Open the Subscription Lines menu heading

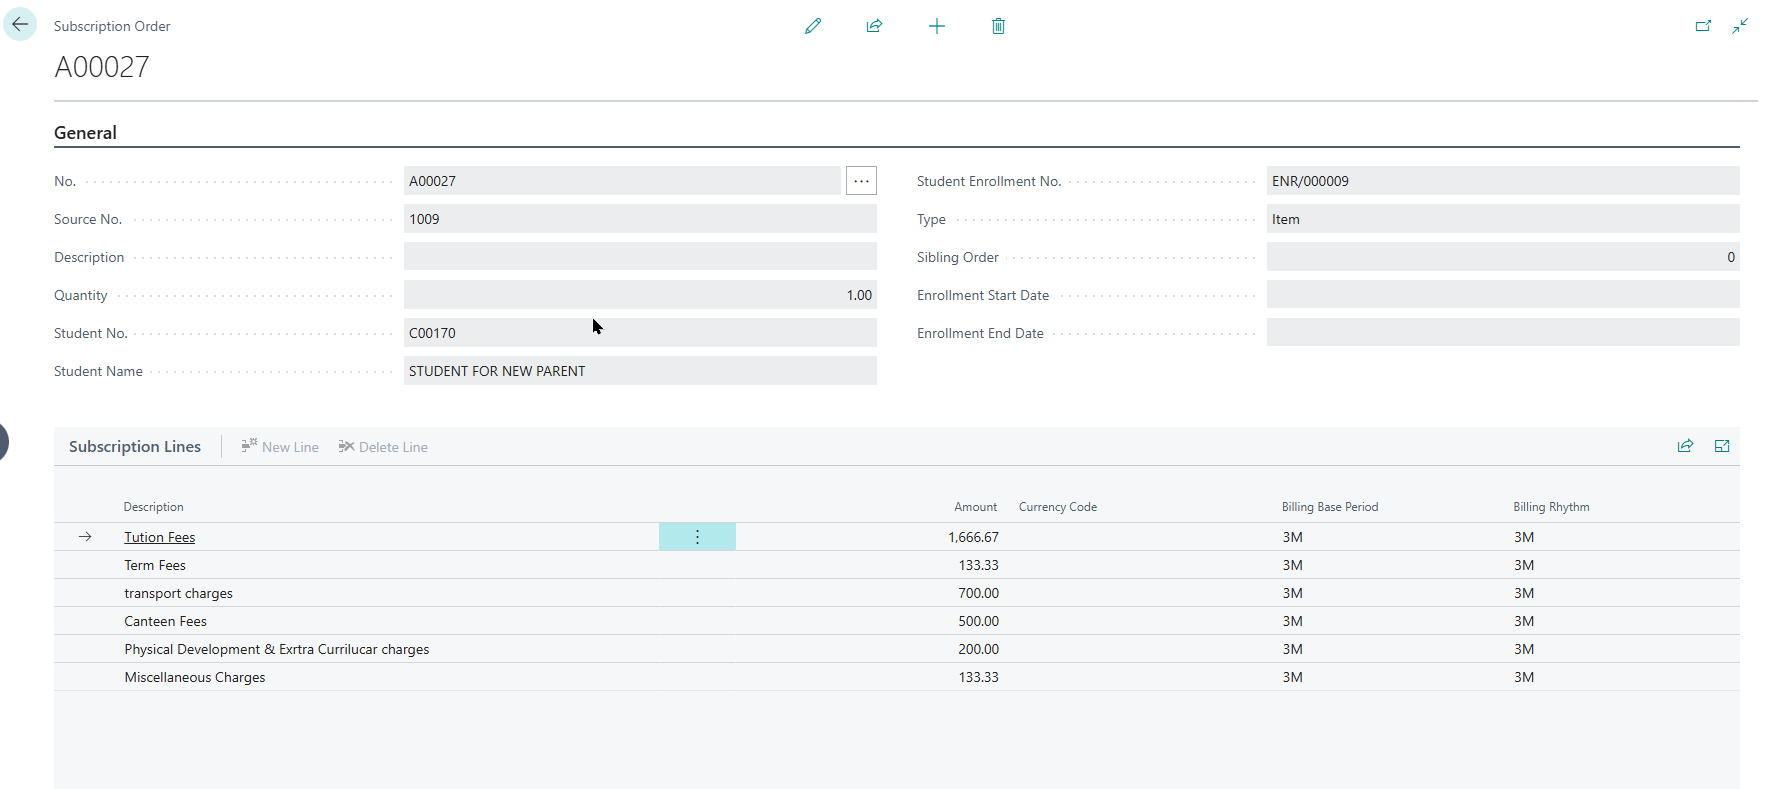tap(135, 447)
